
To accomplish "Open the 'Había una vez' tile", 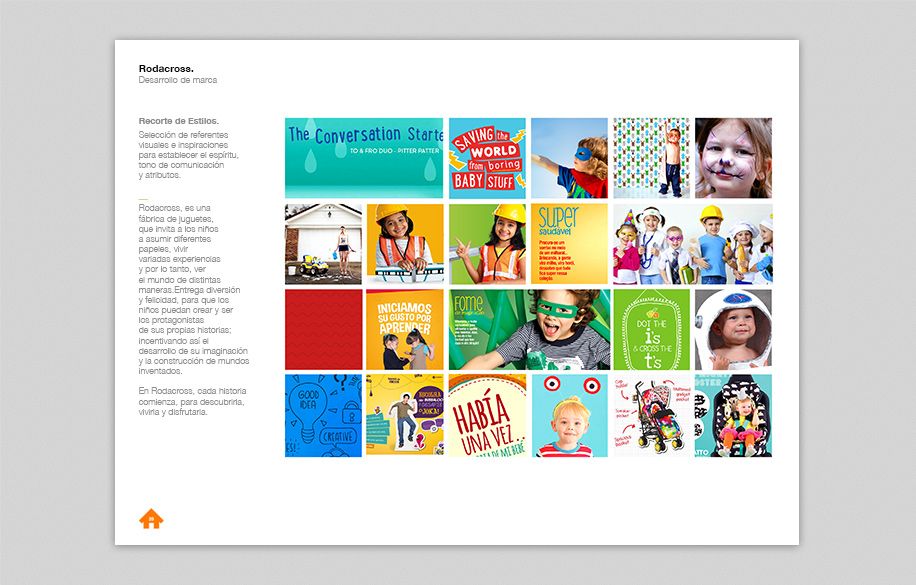I will coord(487,416).
